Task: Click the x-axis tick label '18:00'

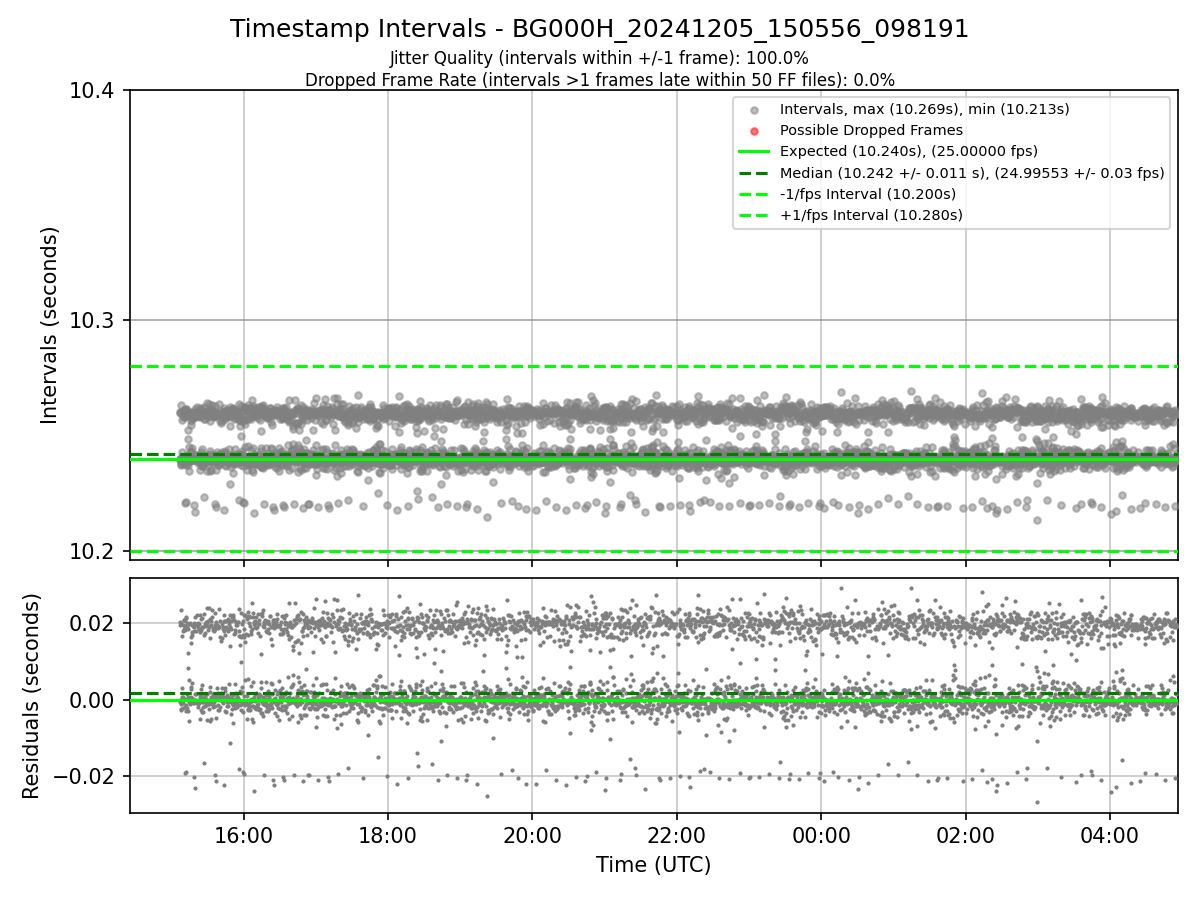Action: (388, 834)
